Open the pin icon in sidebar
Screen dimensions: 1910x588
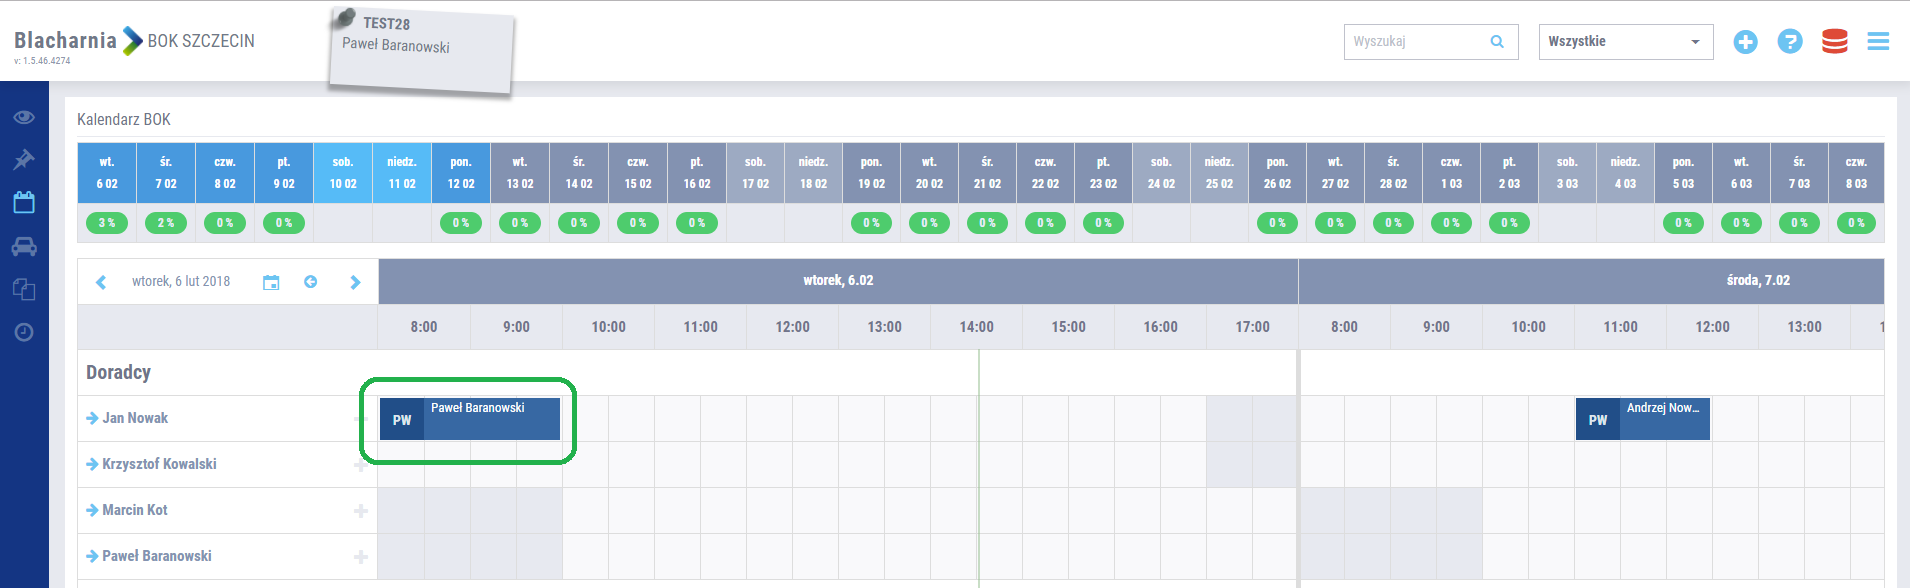24,160
